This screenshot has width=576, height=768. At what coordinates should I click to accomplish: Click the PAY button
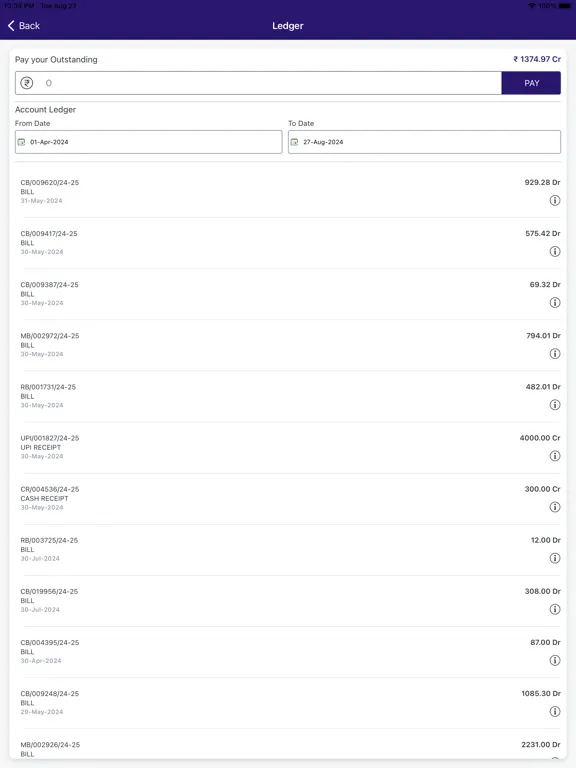tap(531, 83)
